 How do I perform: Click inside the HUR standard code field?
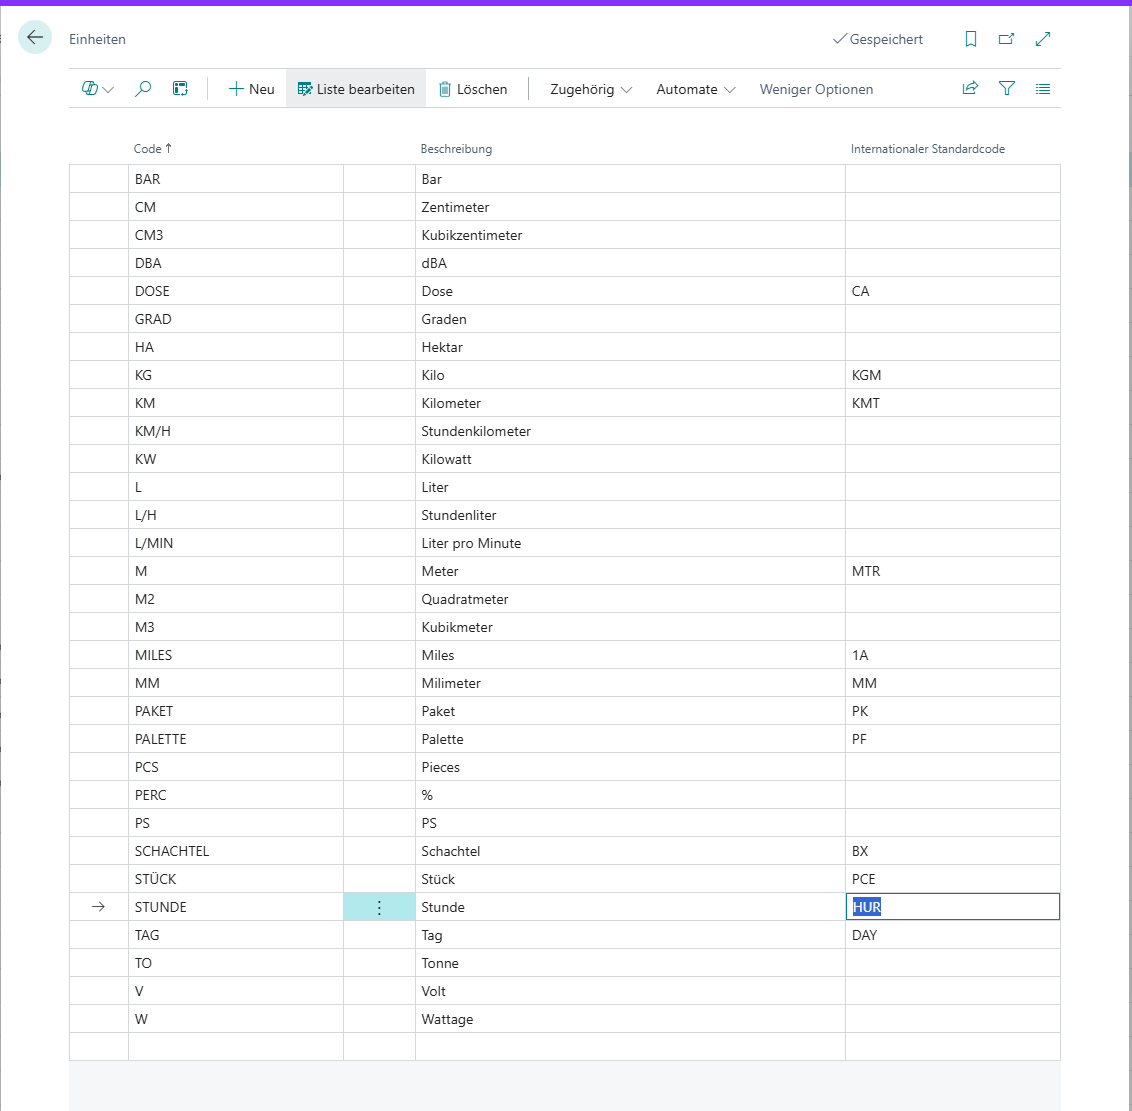(x=950, y=906)
